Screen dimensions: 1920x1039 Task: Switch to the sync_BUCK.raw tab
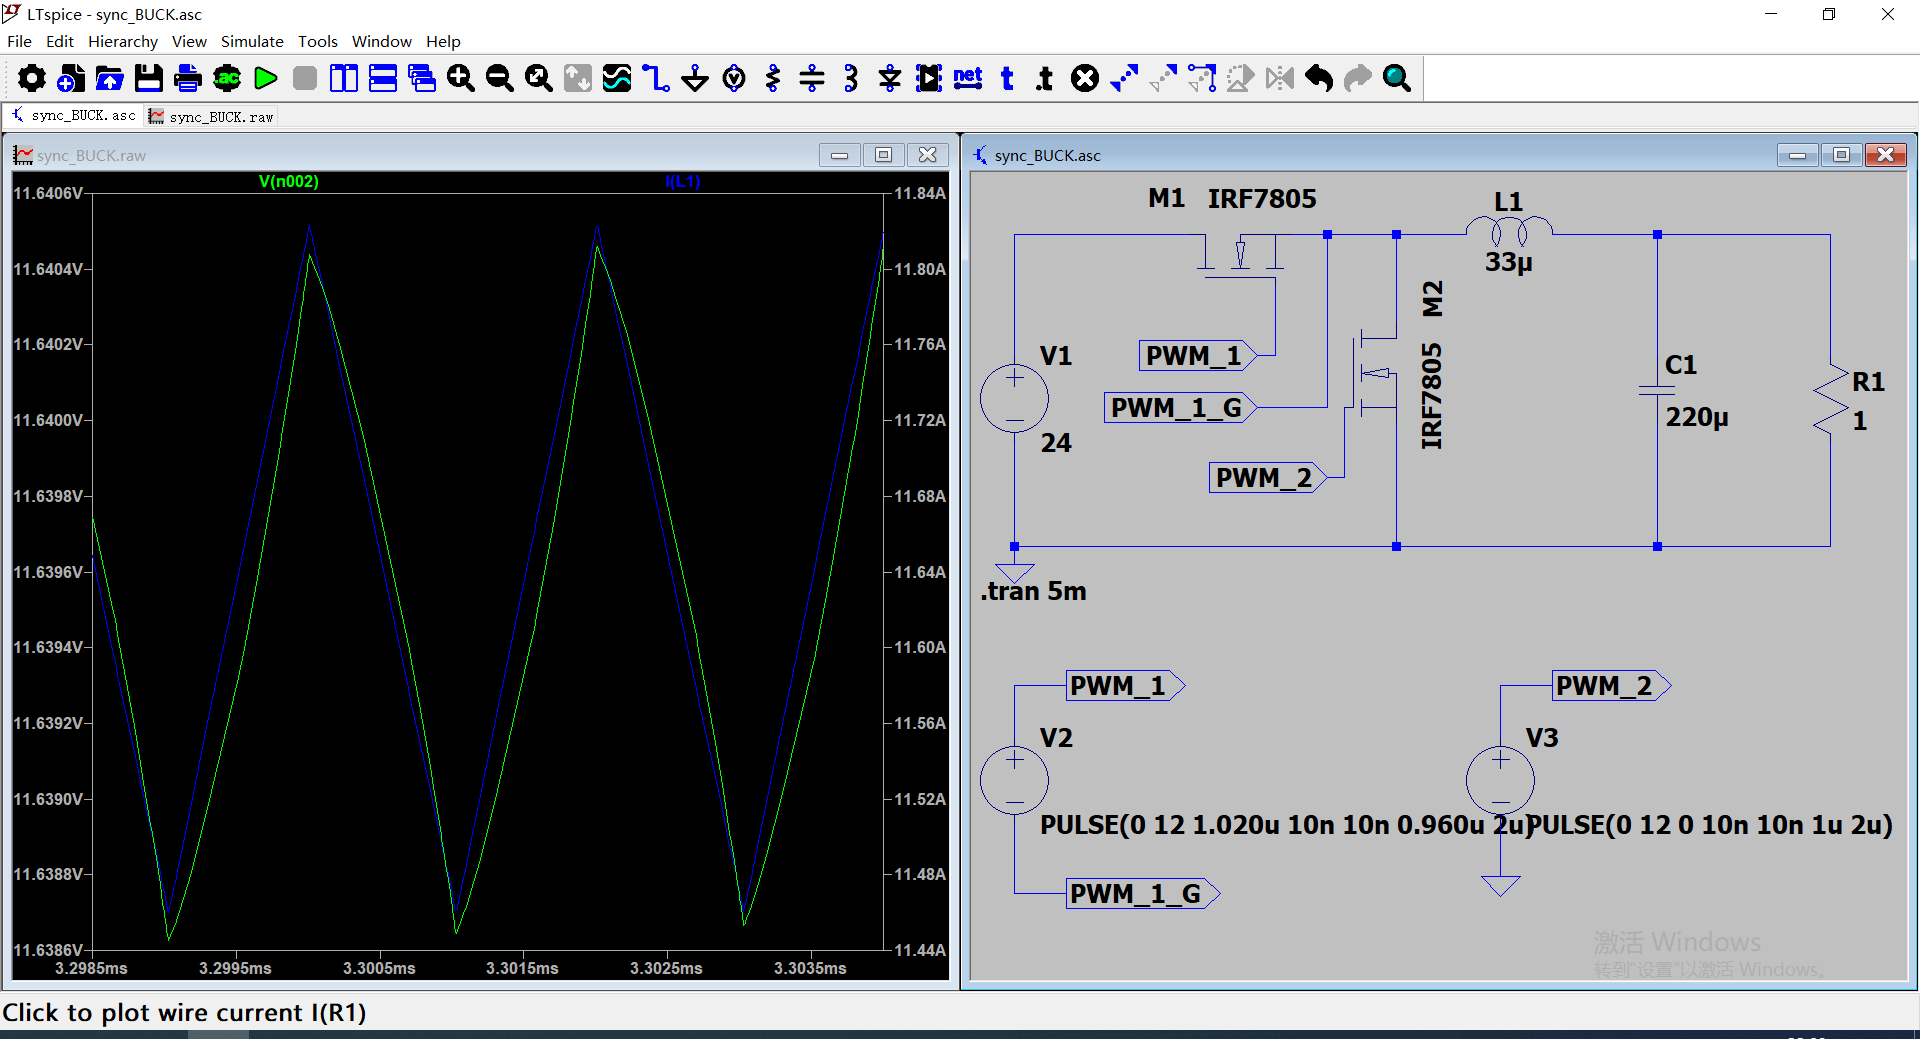(211, 117)
